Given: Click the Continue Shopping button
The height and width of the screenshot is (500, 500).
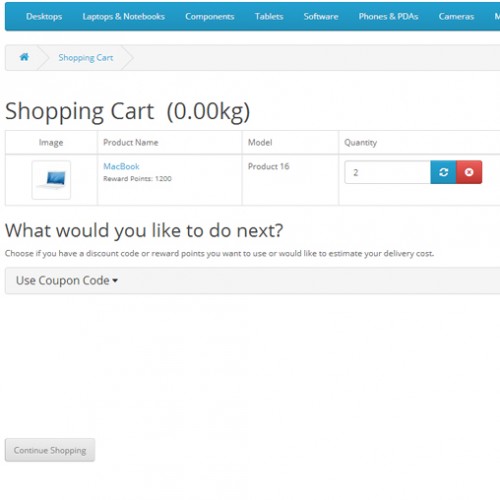Looking at the screenshot, I should [50, 450].
